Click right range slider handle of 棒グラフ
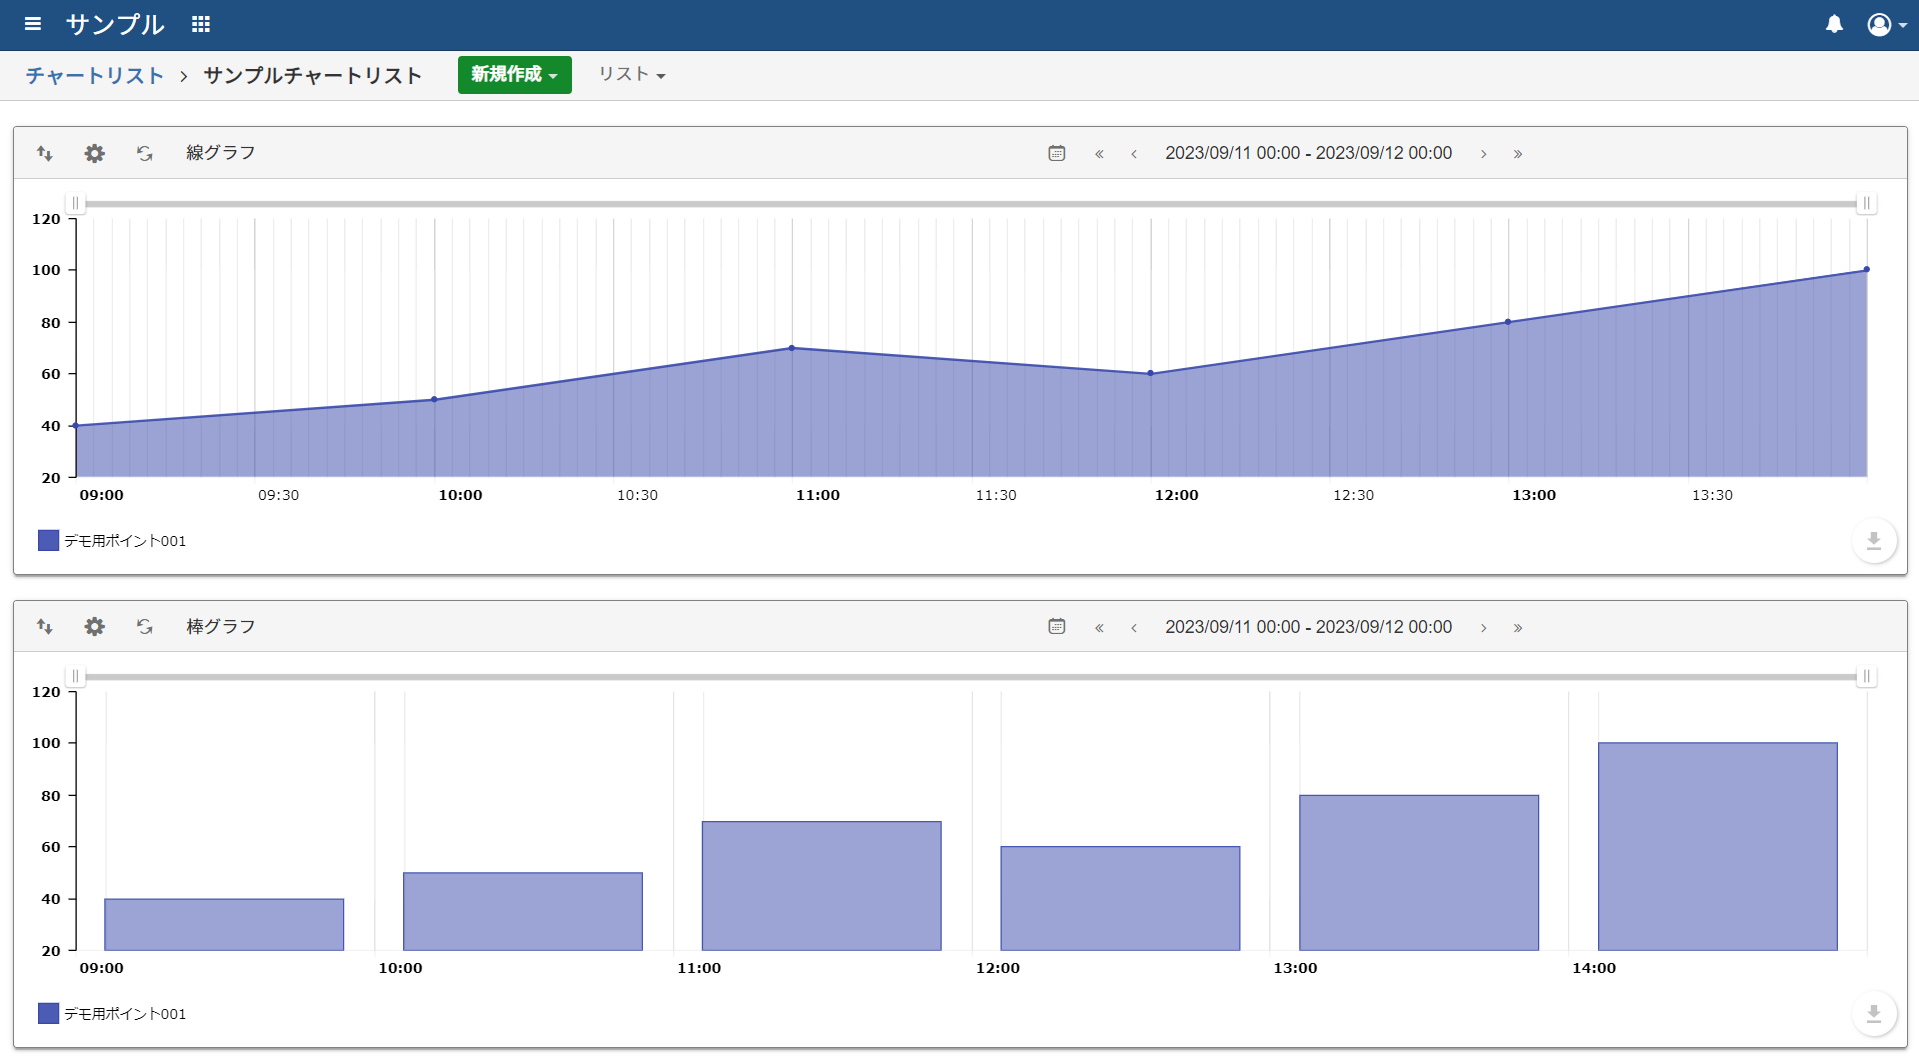Image resolution: width=1919 pixels, height=1062 pixels. (x=1866, y=677)
